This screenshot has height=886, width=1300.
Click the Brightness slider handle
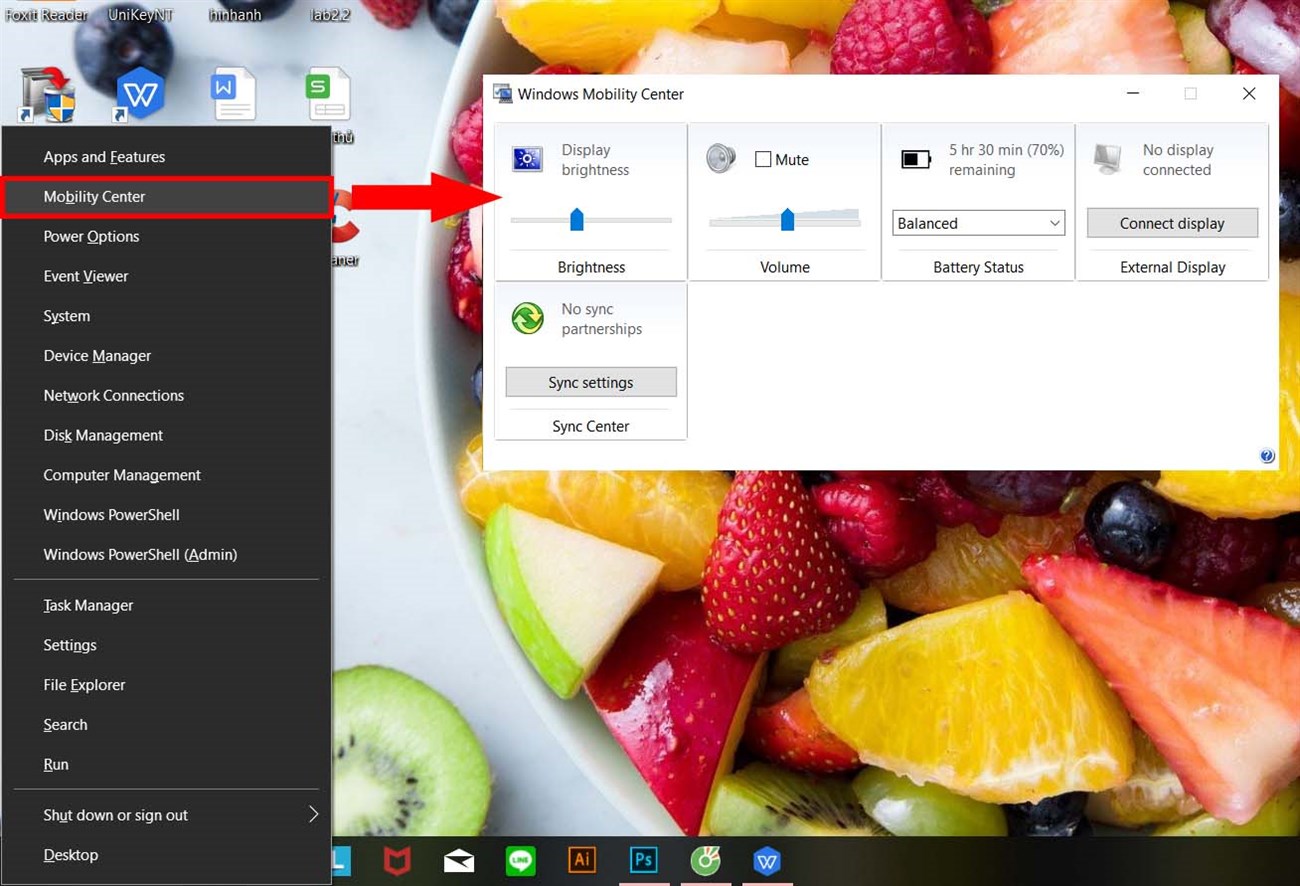(x=576, y=219)
